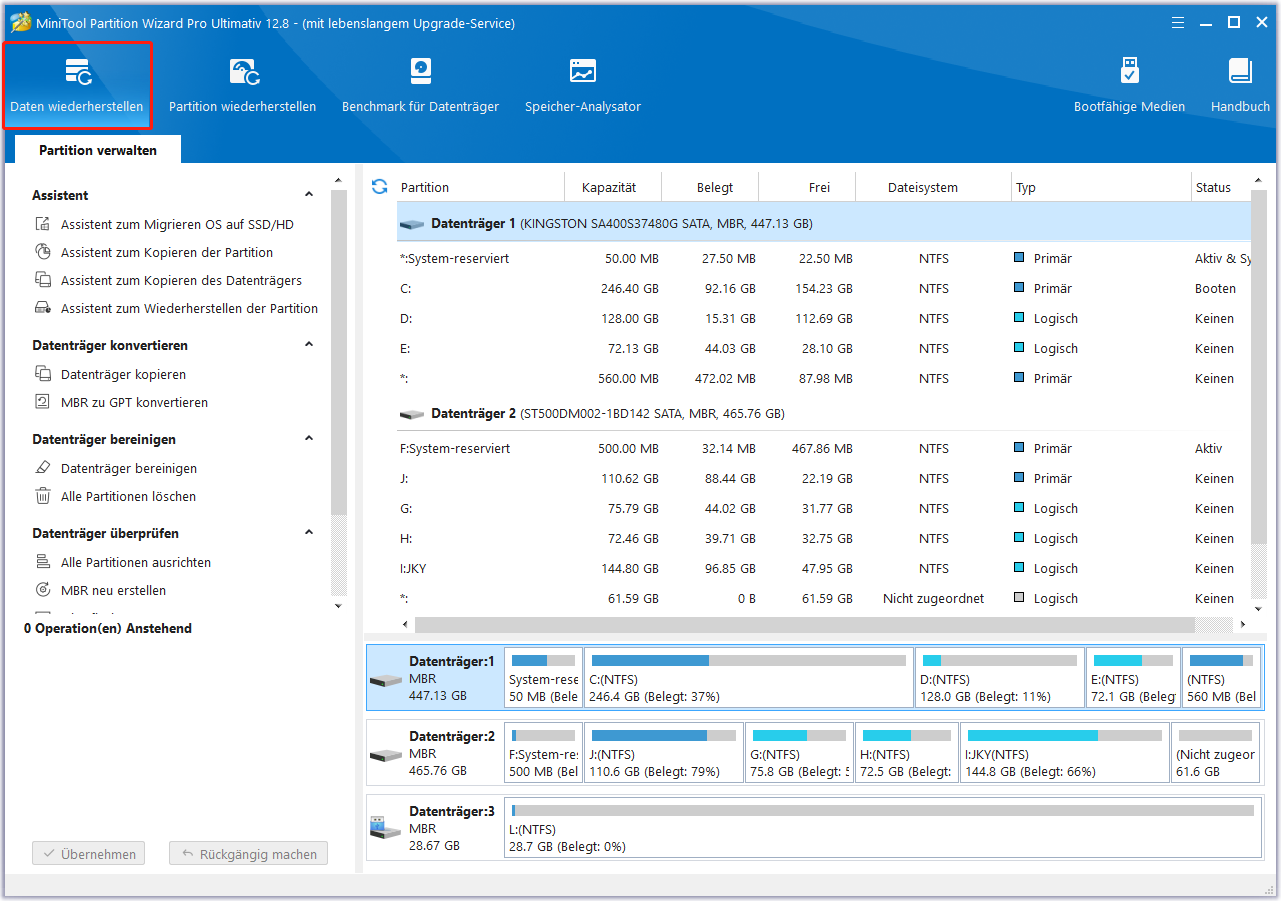Switch to Partition verwalten tab
1281x901 pixels.
click(x=98, y=150)
